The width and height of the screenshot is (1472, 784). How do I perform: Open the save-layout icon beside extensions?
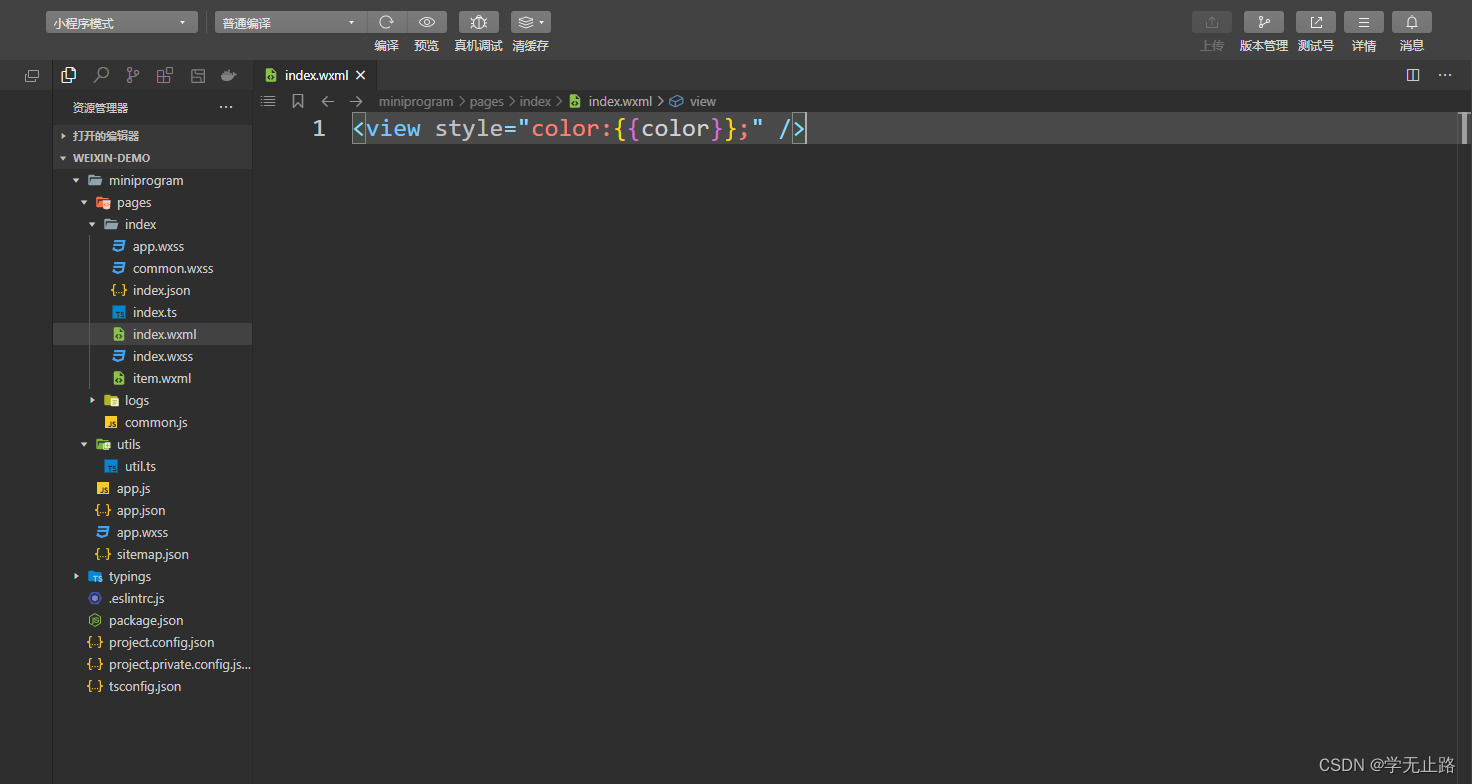tap(197, 75)
